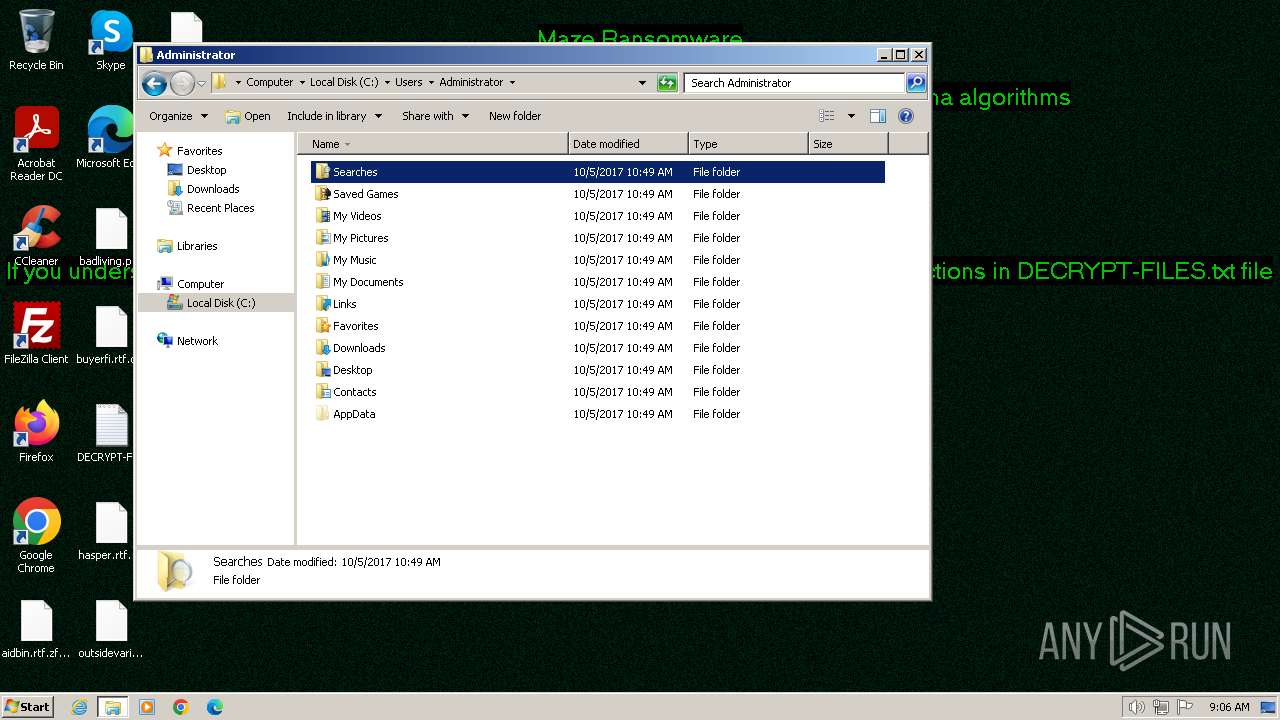
Task: Select outsidevari file on desktop
Action: tap(111, 628)
